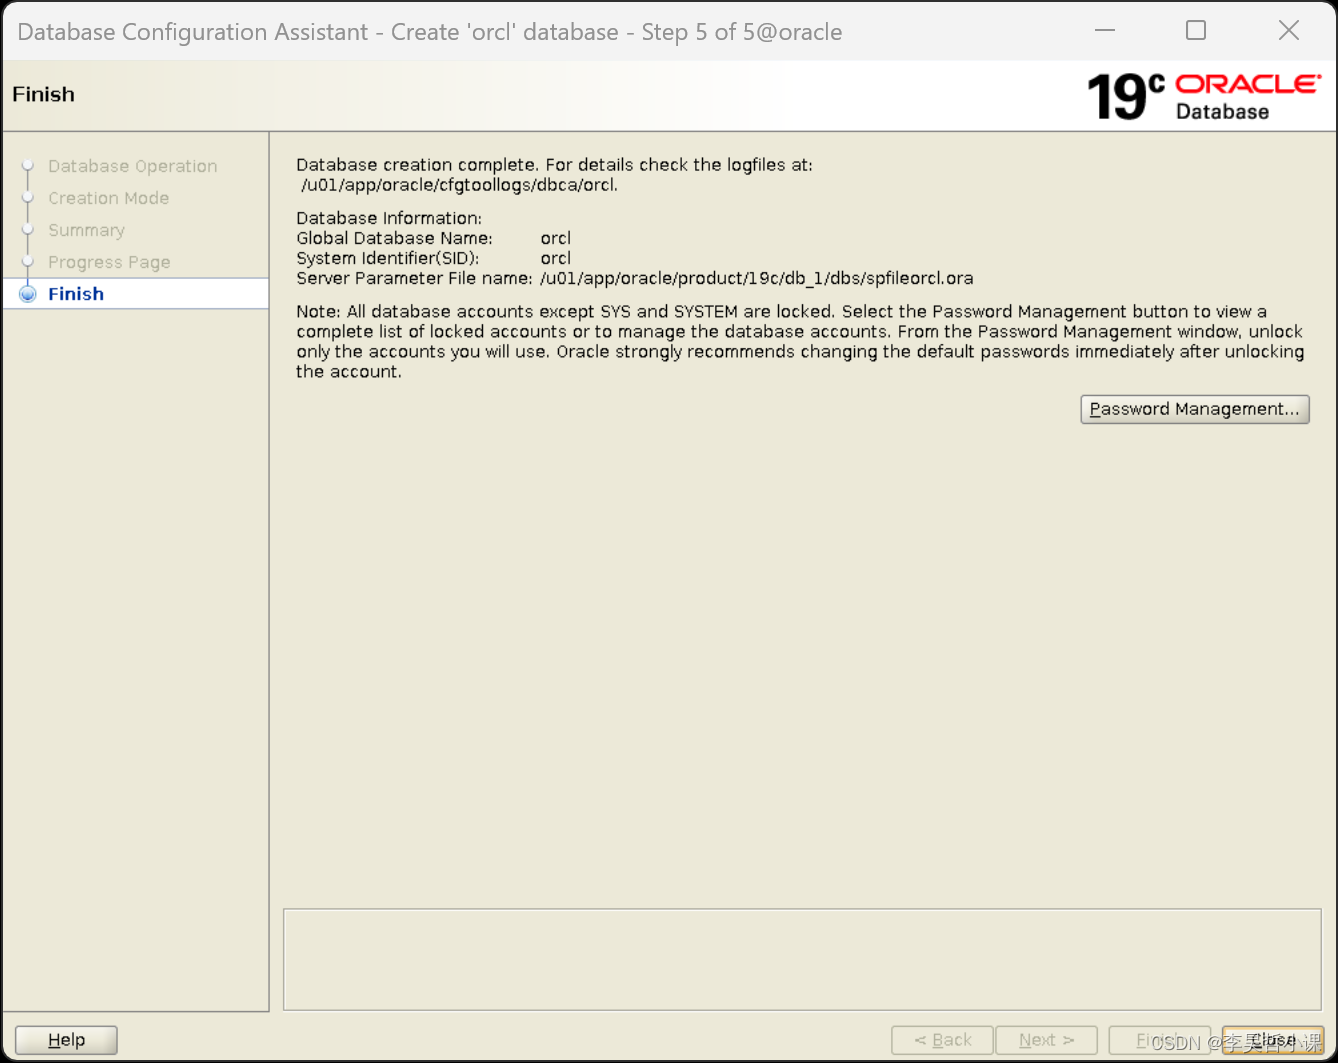Click the Help button
Image resolution: width=1338 pixels, height=1063 pixels.
66,1040
